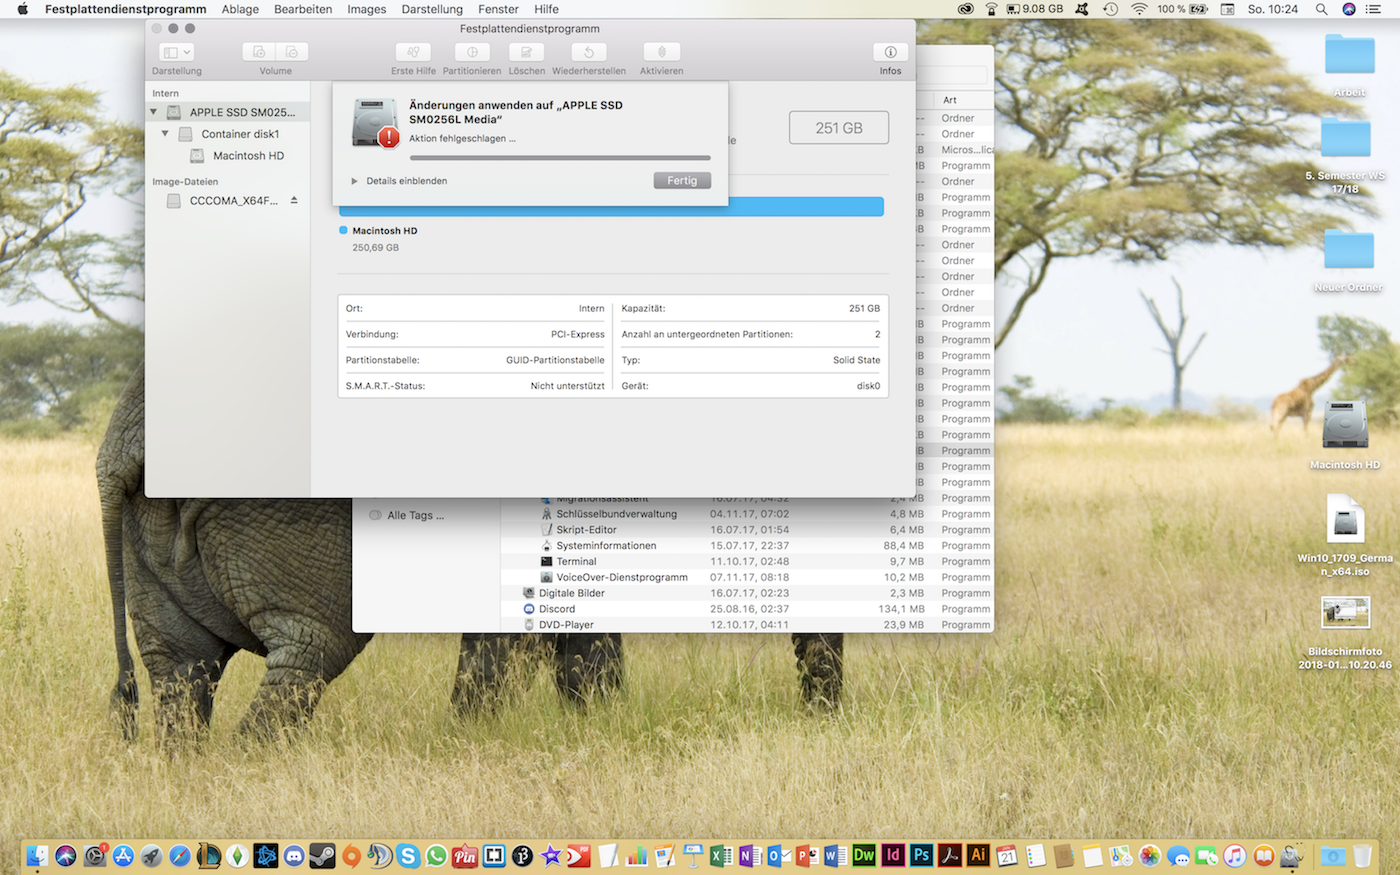Select Macintosh HD in the sidebar
This screenshot has height=875, width=1400.
click(248, 156)
